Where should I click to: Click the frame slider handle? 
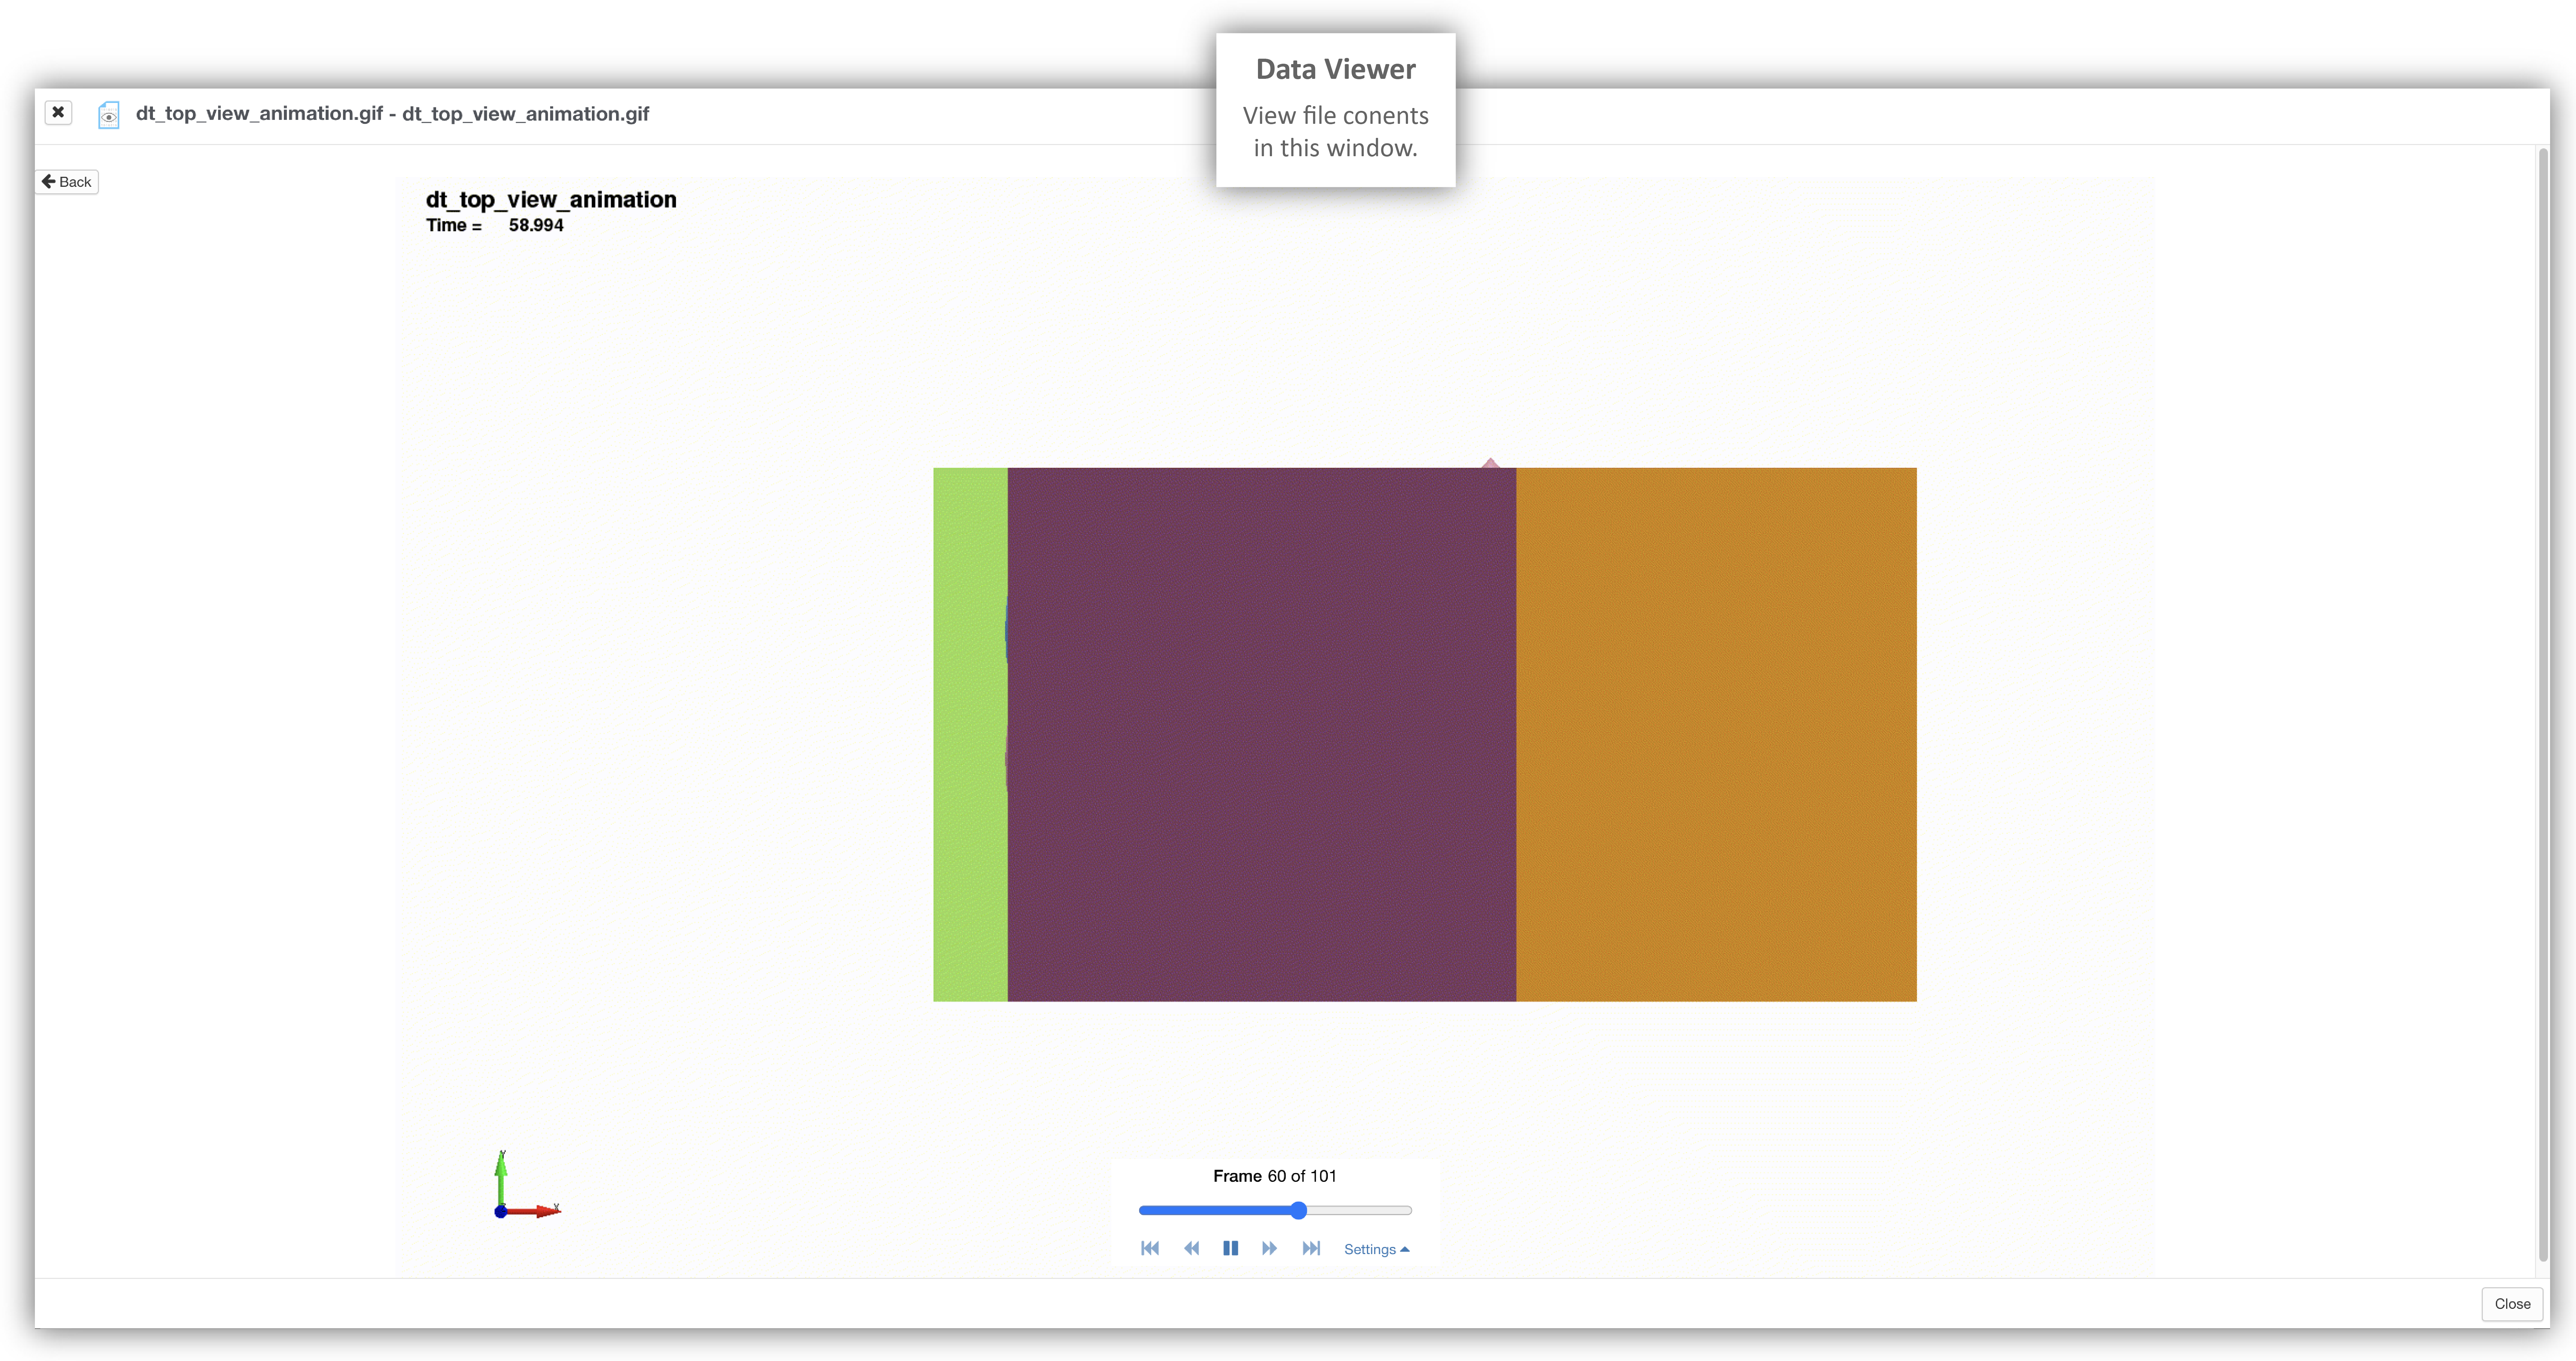pos(1298,1210)
